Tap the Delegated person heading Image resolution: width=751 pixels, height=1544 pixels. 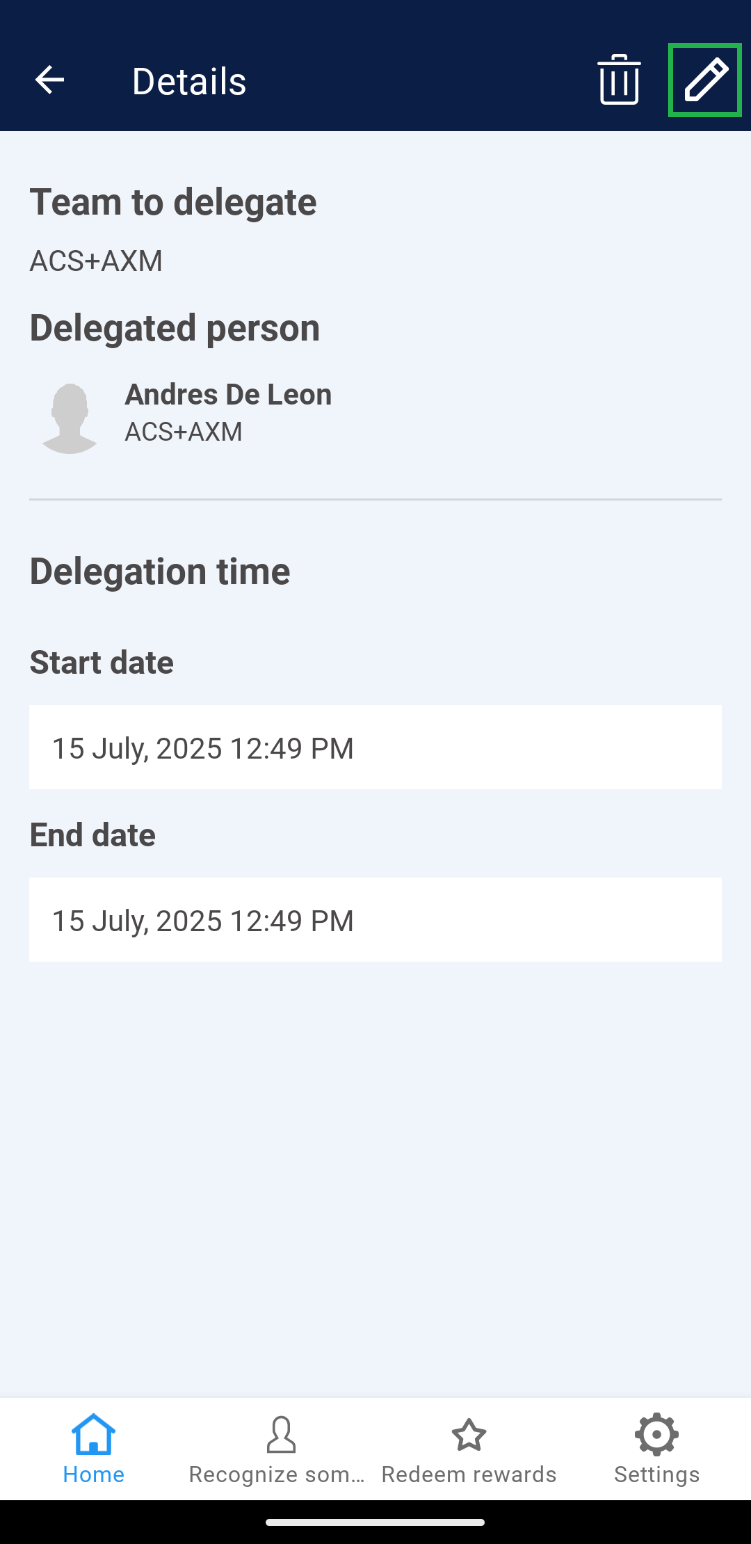pos(175,328)
